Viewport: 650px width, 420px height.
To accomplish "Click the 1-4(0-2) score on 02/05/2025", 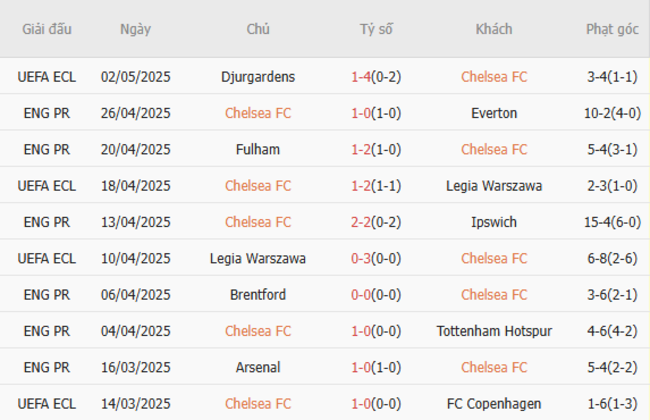I will pyautogui.click(x=376, y=77).
